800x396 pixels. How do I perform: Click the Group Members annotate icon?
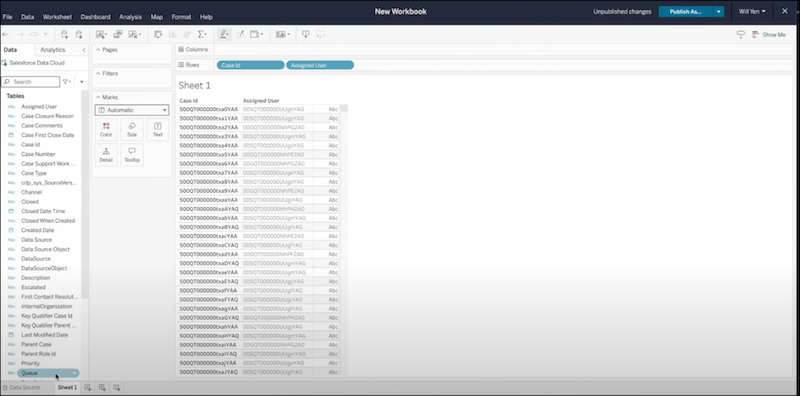pos(240,34)
